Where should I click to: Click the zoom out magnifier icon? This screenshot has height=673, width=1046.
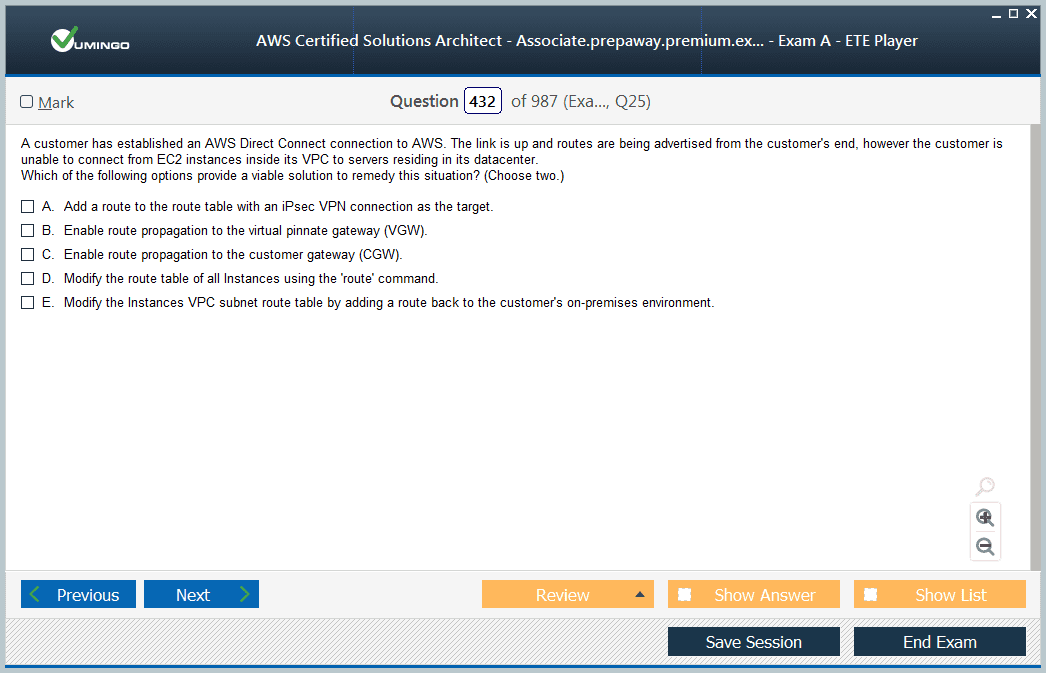985,546
